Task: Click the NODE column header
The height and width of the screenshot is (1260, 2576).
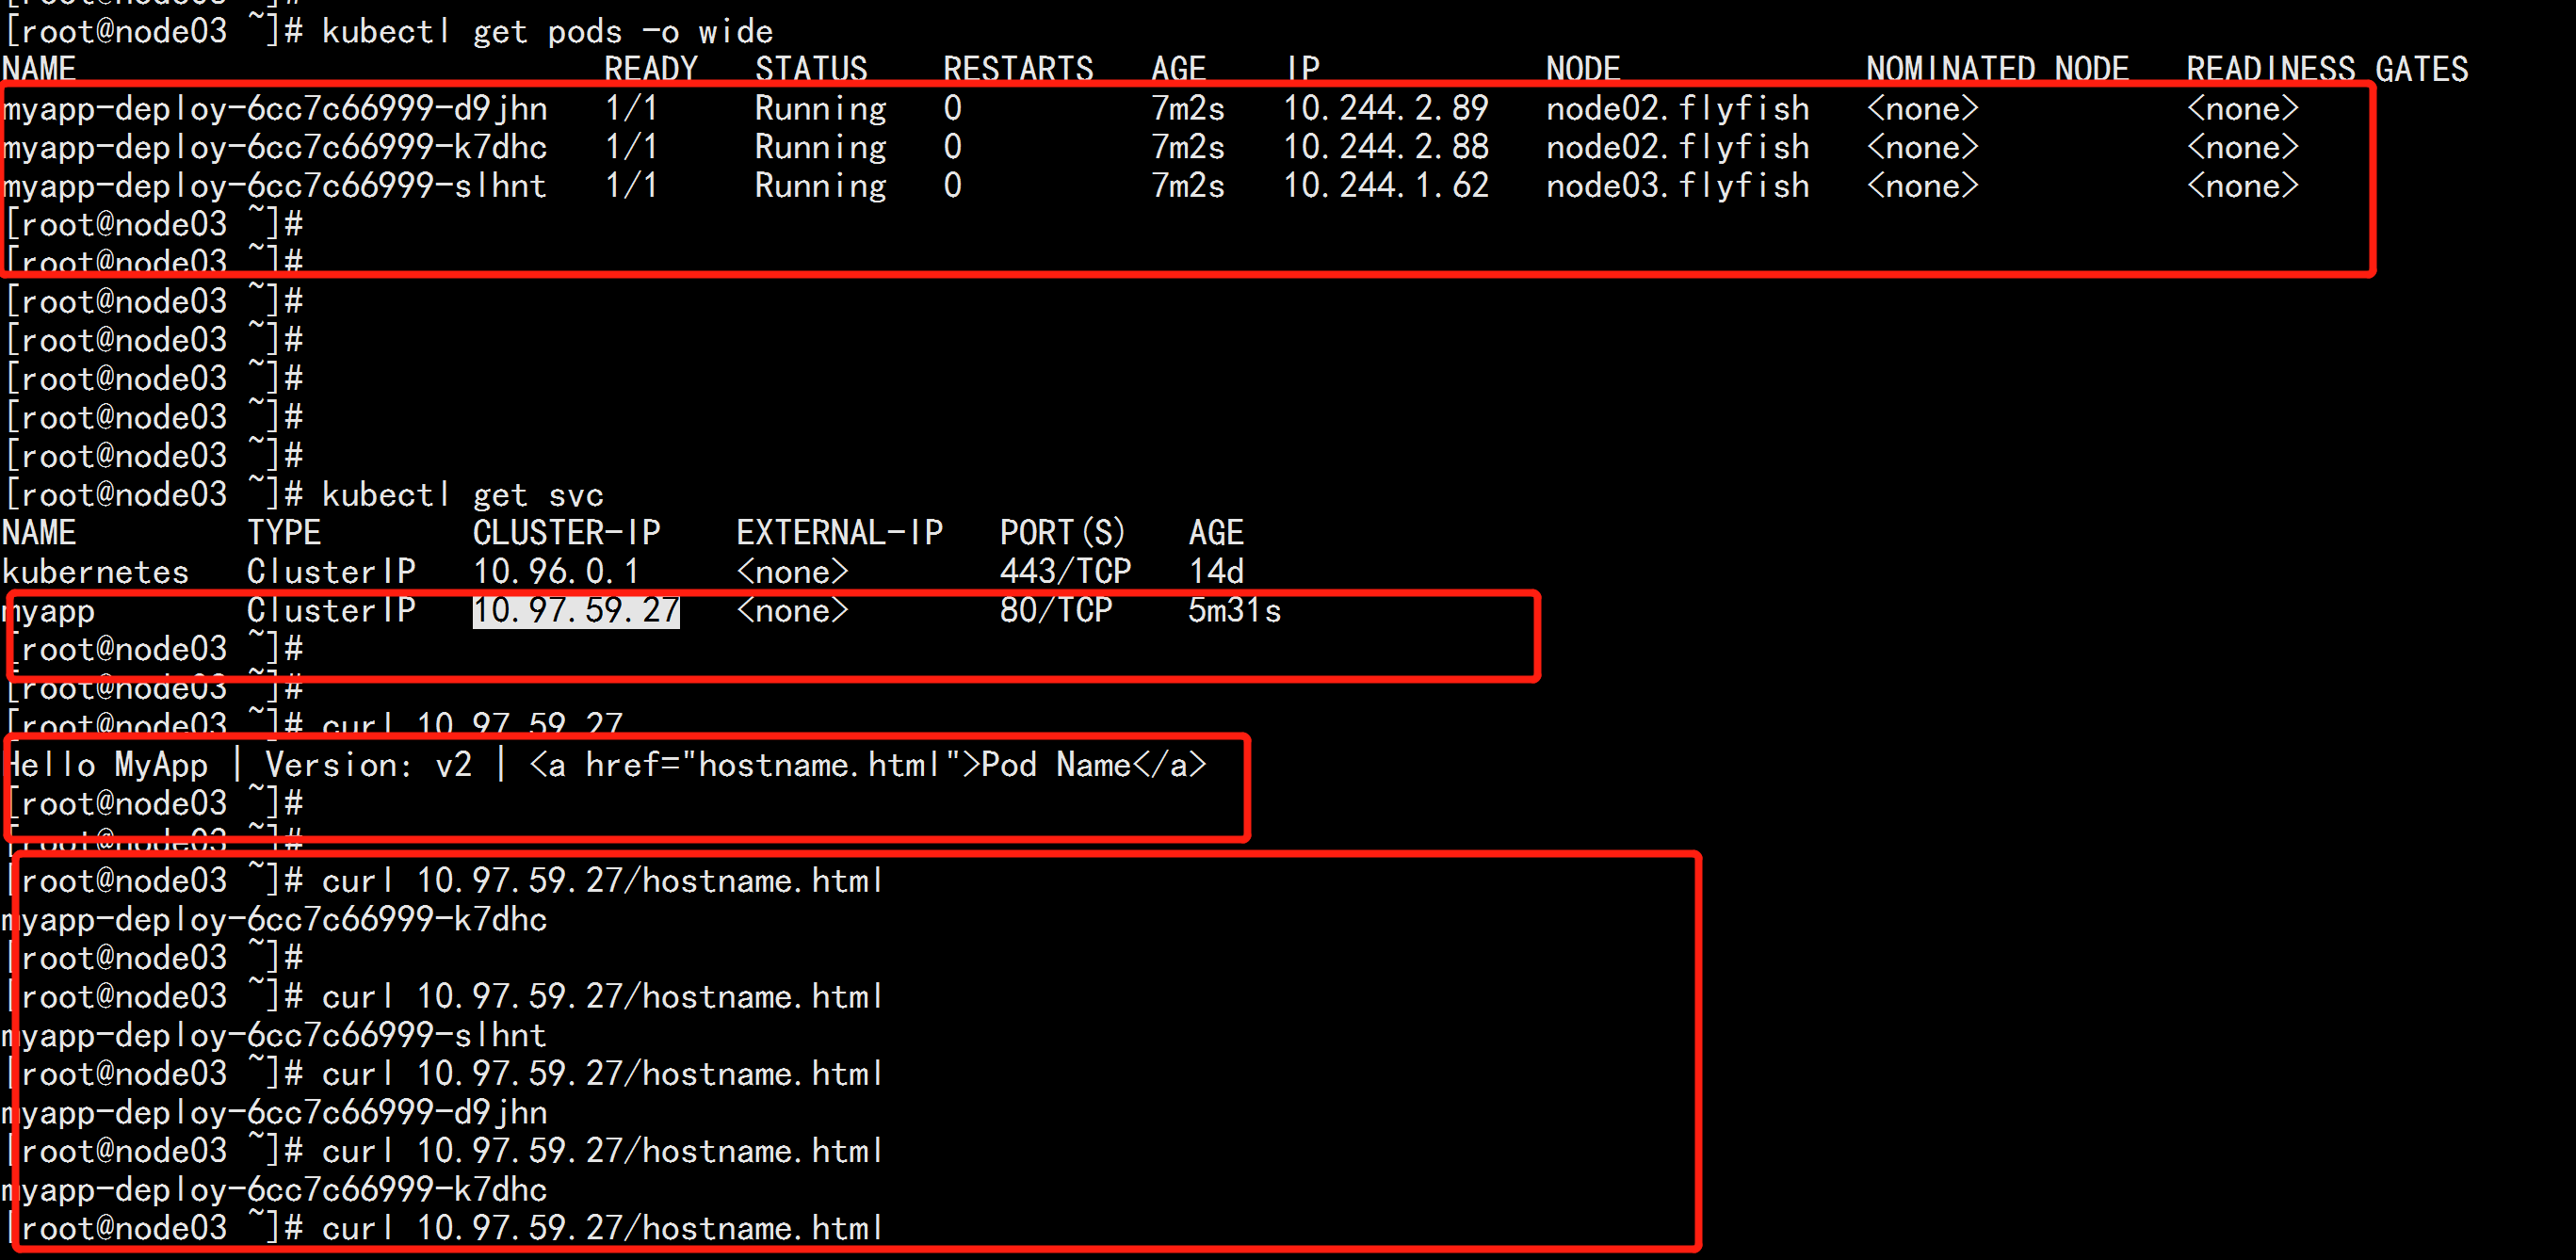Action: [x=1583, y=69]
